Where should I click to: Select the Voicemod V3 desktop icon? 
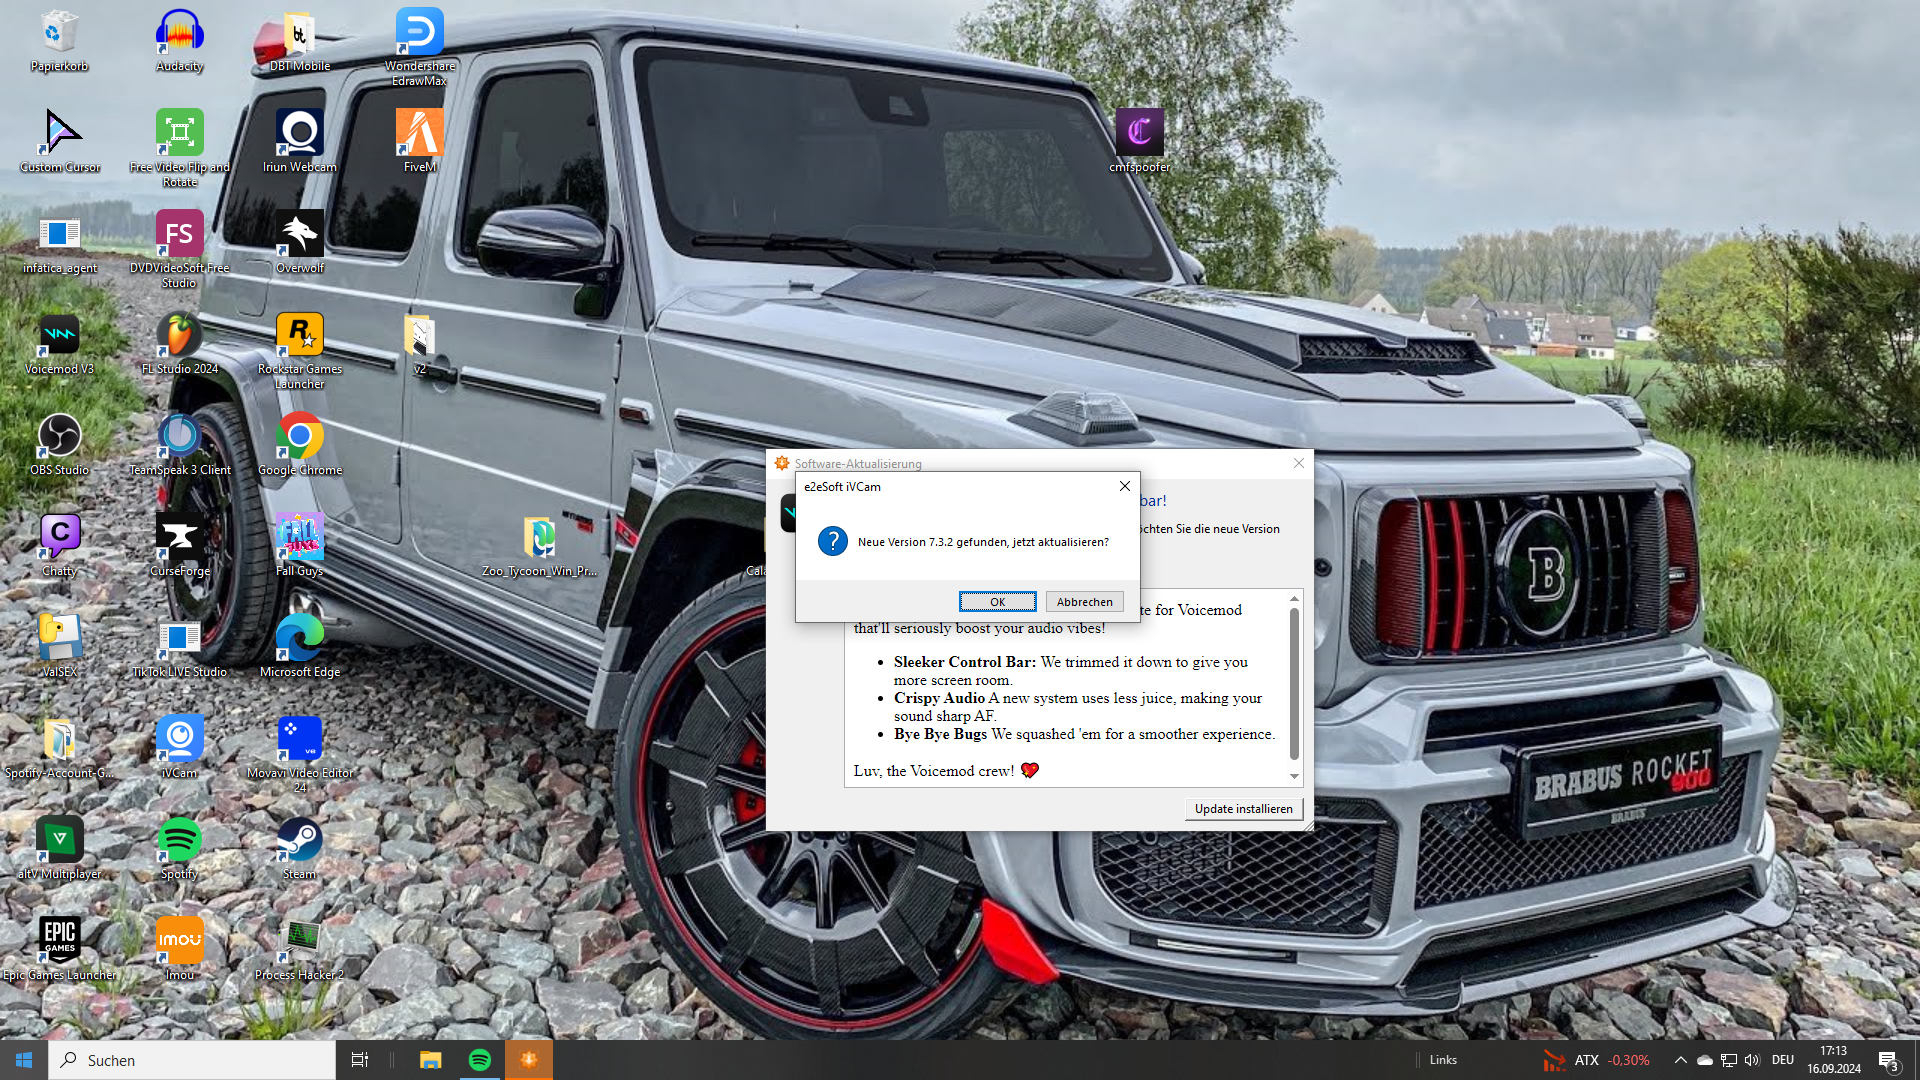click(x=59, y=336)
